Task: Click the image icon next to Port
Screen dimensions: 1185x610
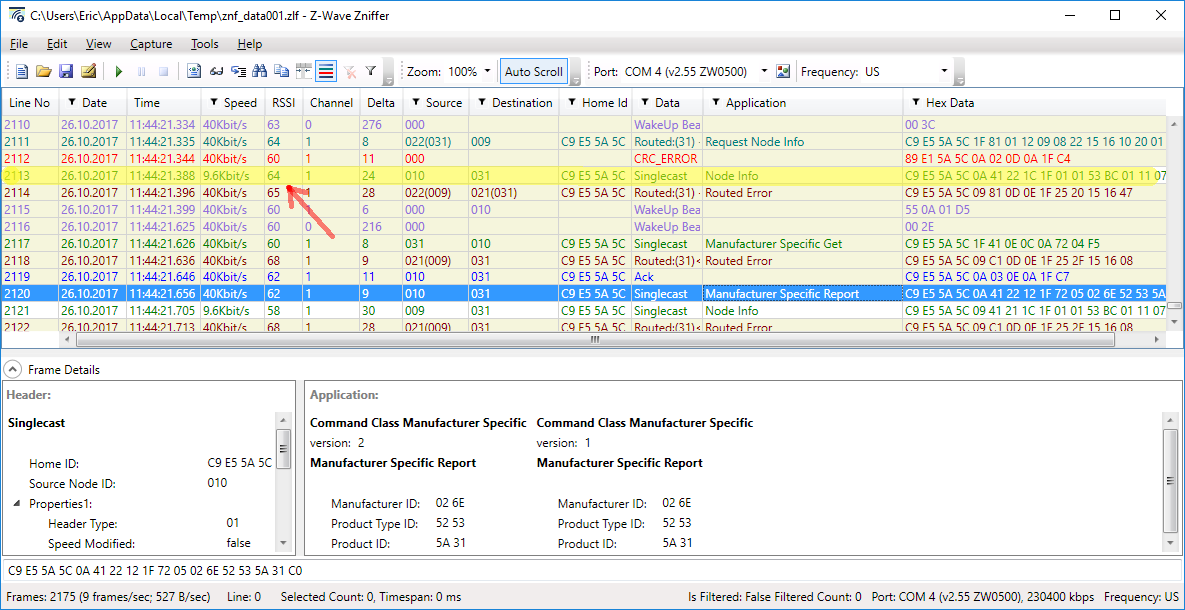Action: 783,72
